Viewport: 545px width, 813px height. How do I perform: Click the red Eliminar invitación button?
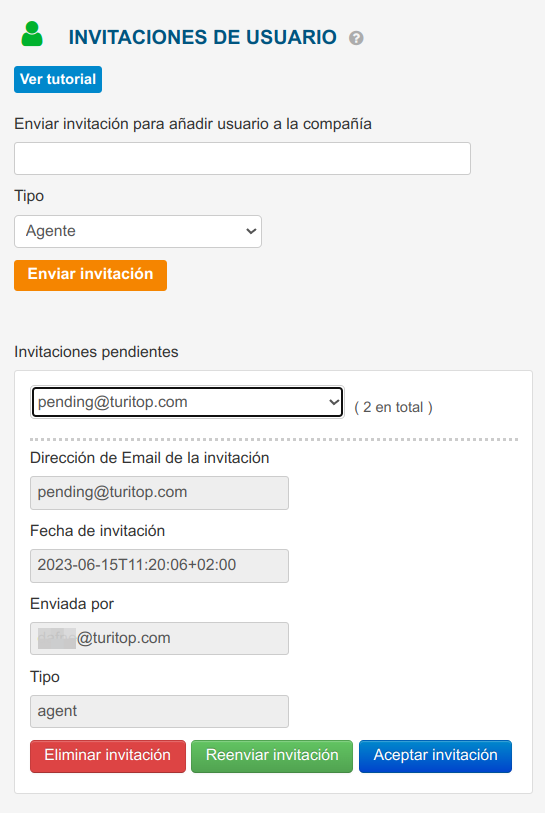(x=108, y=756)
